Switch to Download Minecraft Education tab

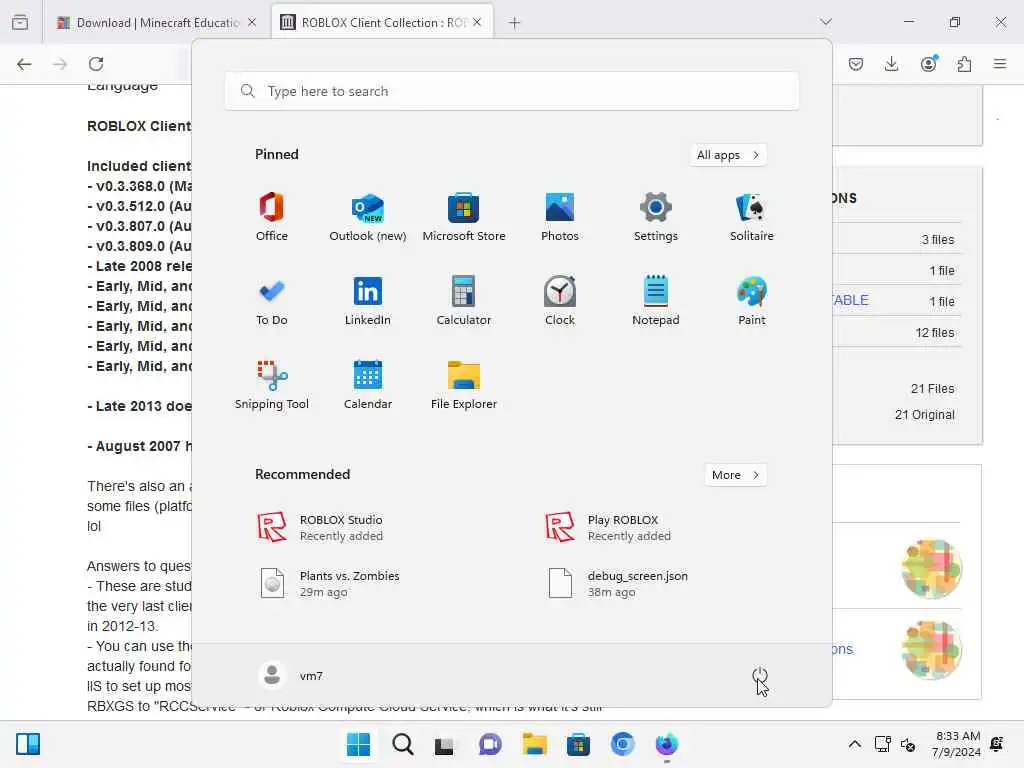(157, 23)
